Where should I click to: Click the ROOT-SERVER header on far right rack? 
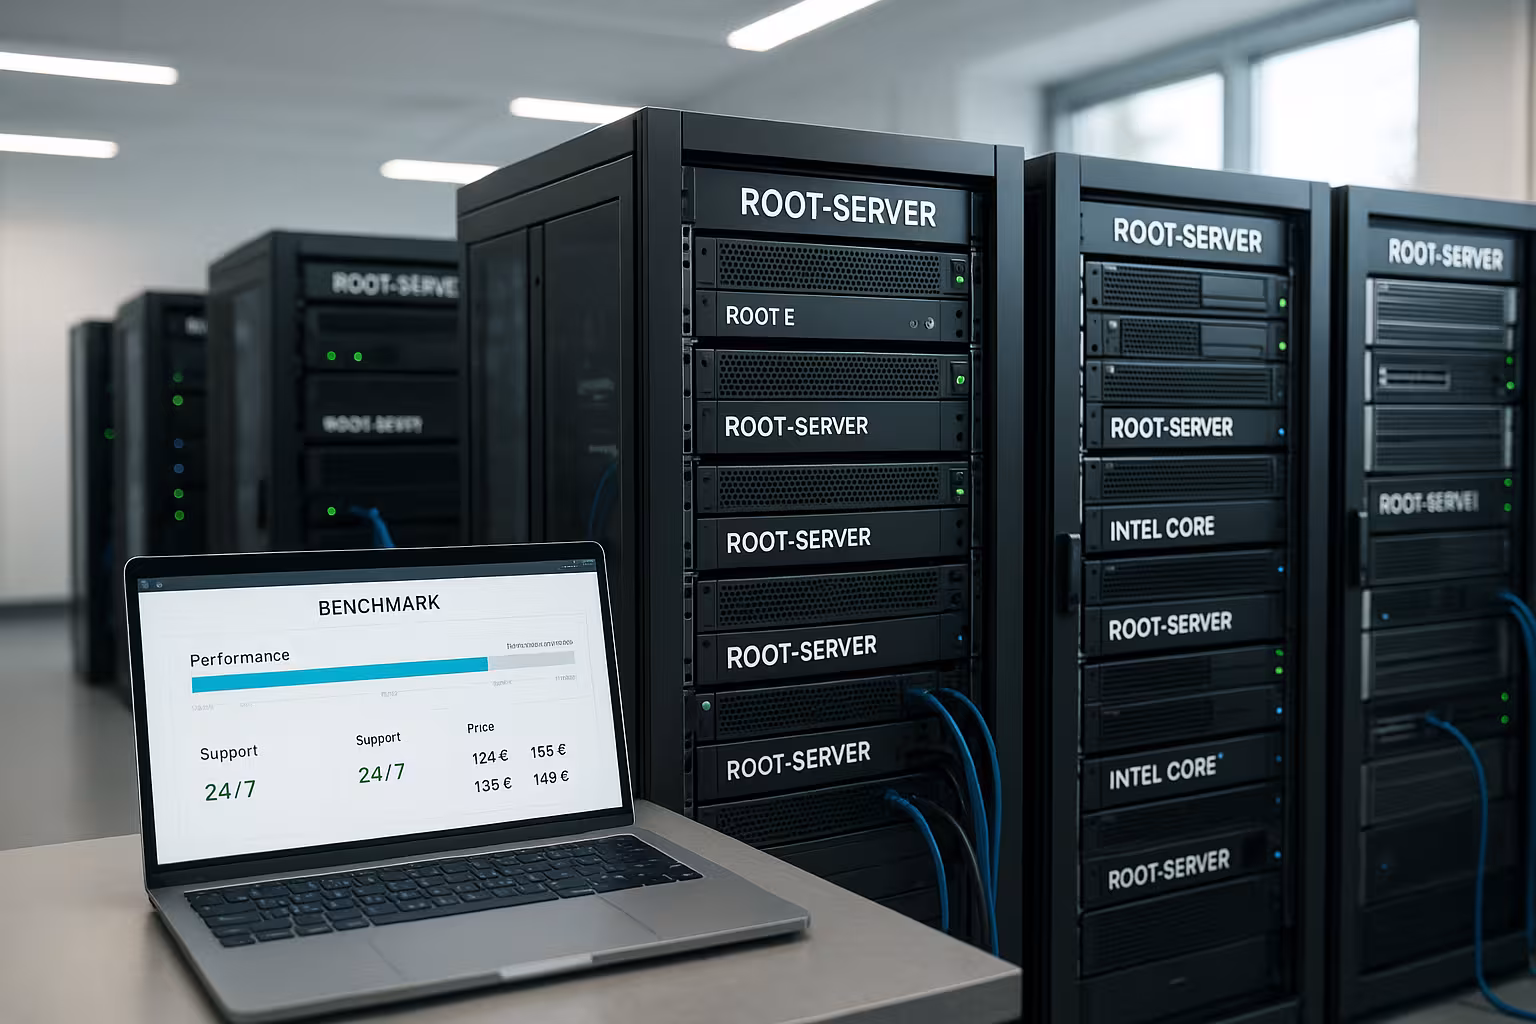tap(1444, 255)
